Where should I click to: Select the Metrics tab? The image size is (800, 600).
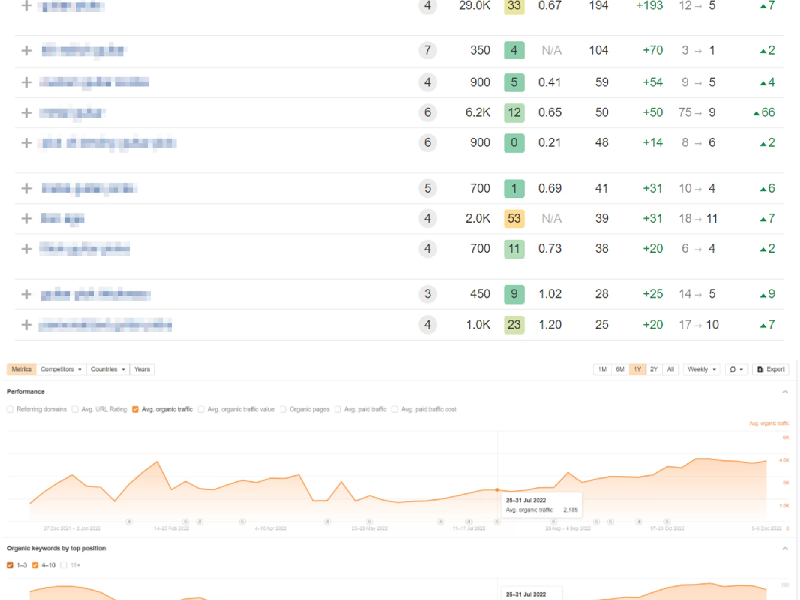21,369
